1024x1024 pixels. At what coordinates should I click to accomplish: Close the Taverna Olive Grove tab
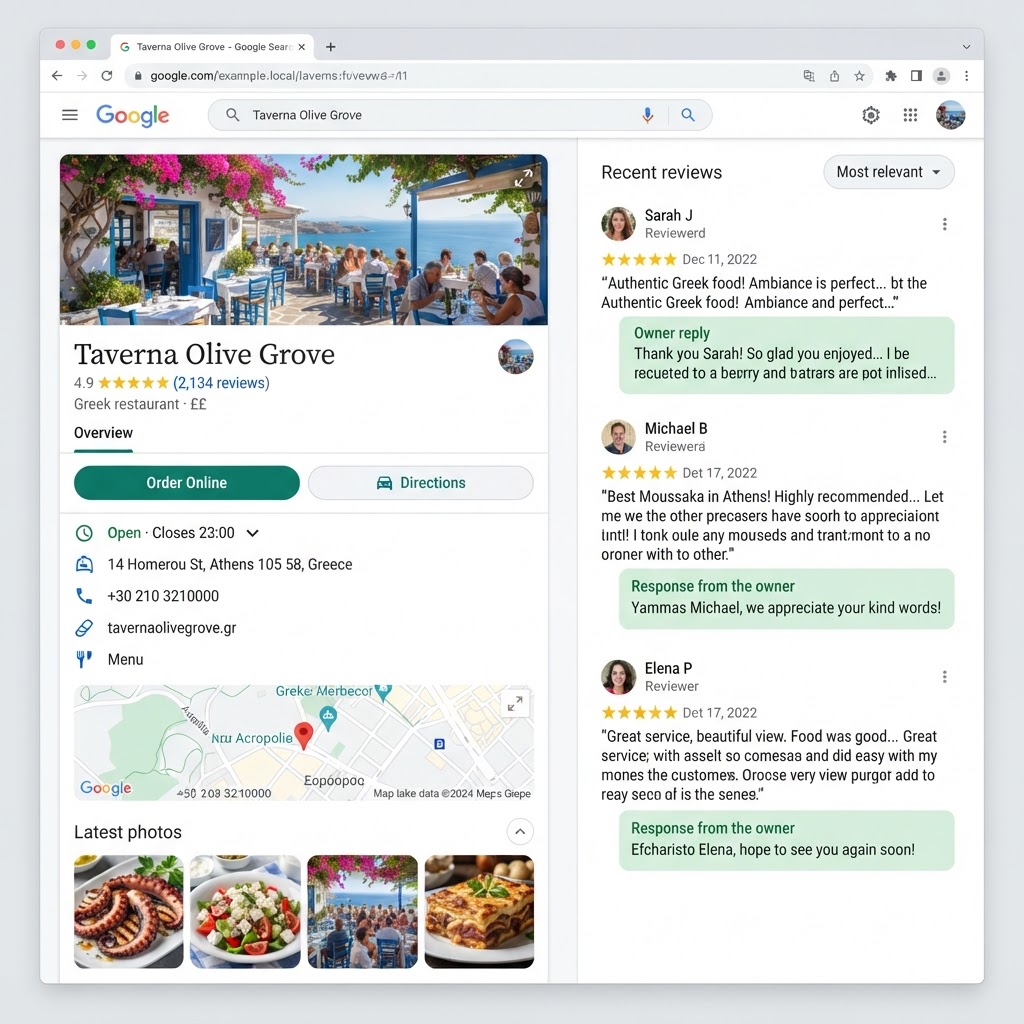(x=302, y=47)
